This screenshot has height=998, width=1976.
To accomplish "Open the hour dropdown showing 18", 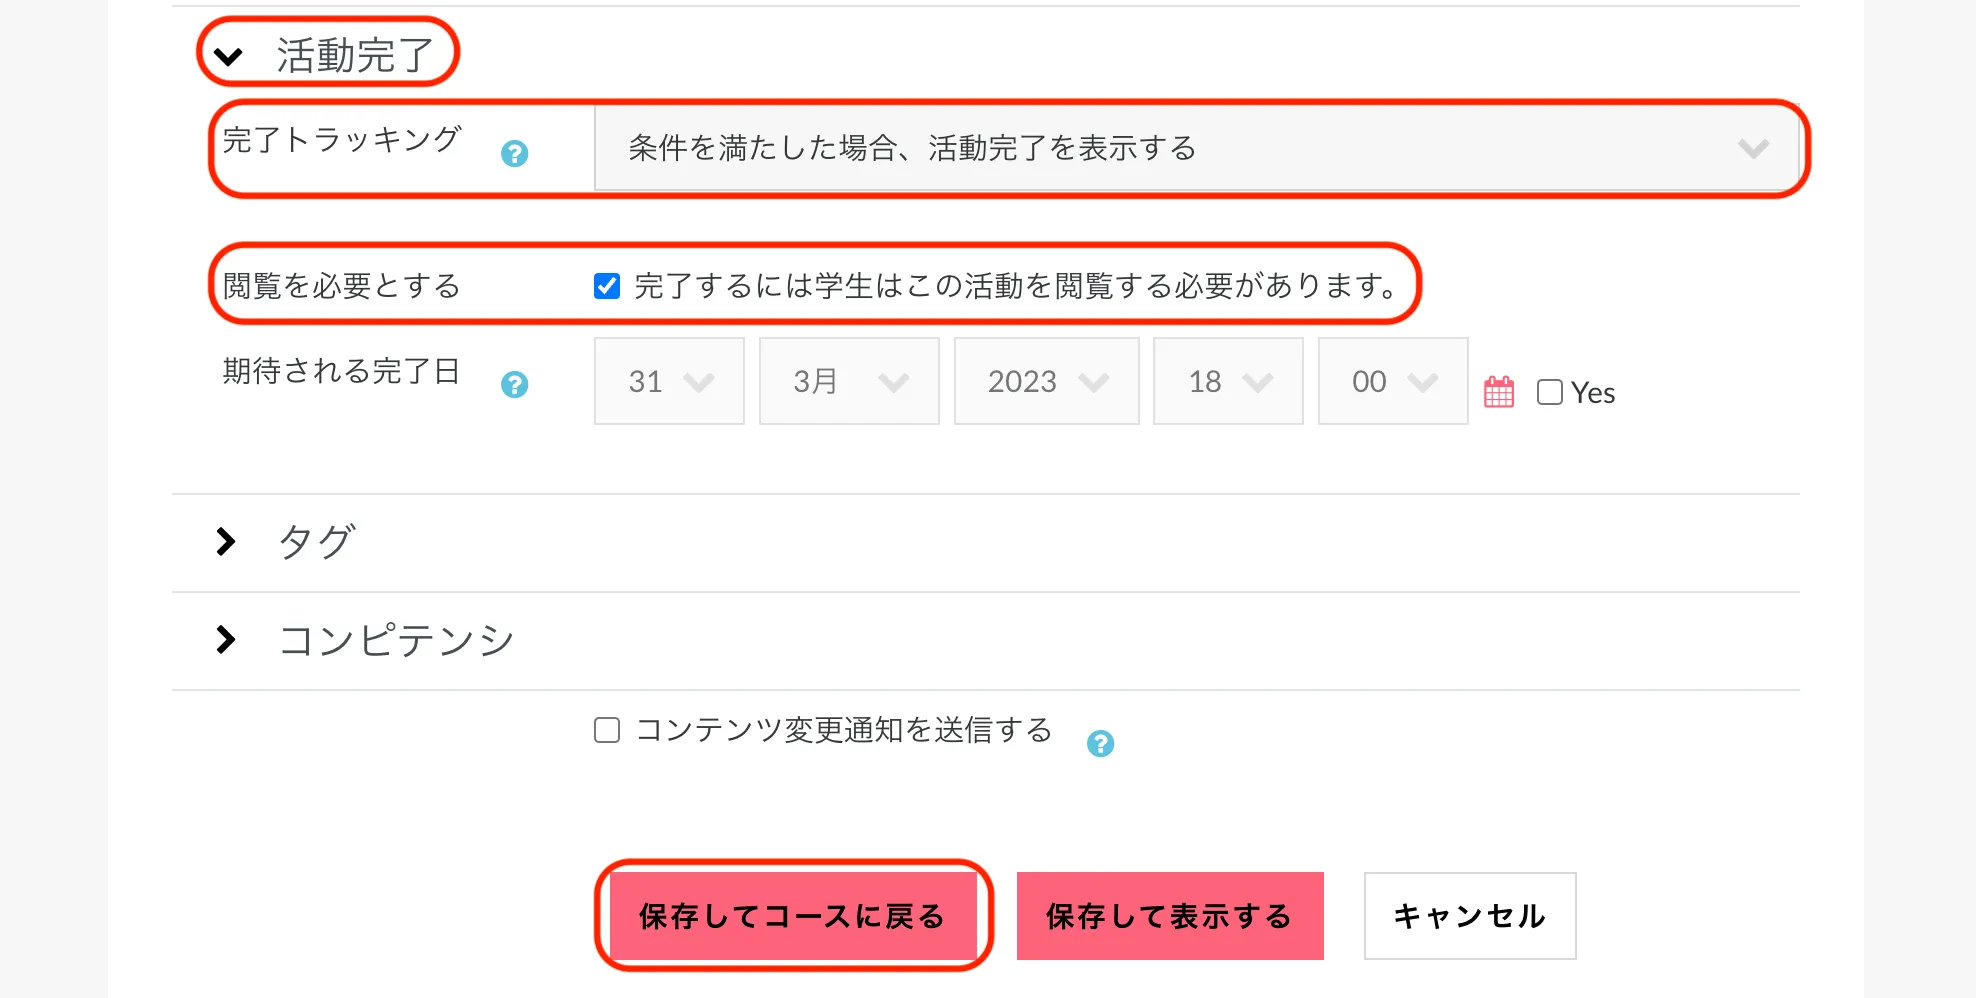I will point(1228,381).
